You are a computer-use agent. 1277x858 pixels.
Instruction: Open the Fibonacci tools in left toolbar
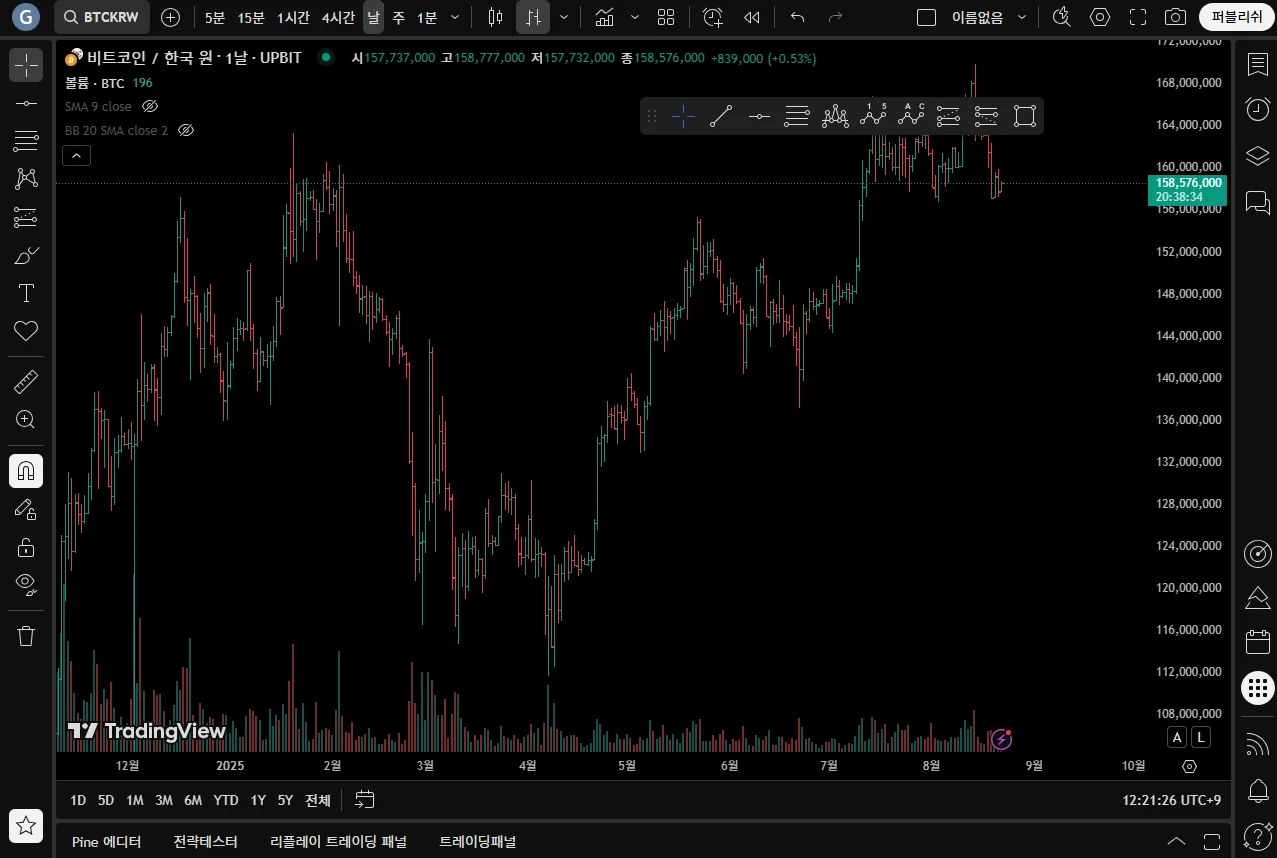coord(26,141)
